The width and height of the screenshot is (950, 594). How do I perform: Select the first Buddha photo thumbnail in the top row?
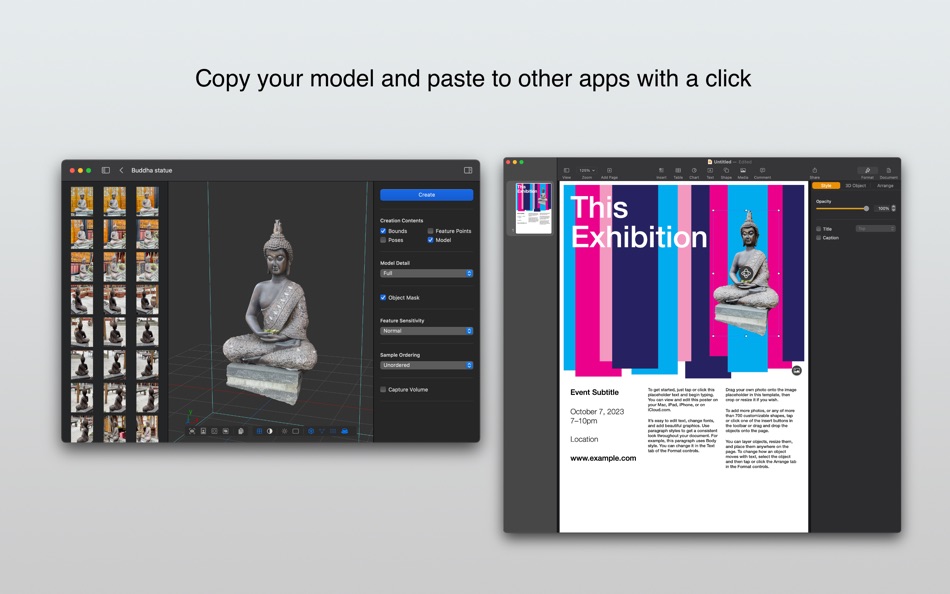(82, 201)
